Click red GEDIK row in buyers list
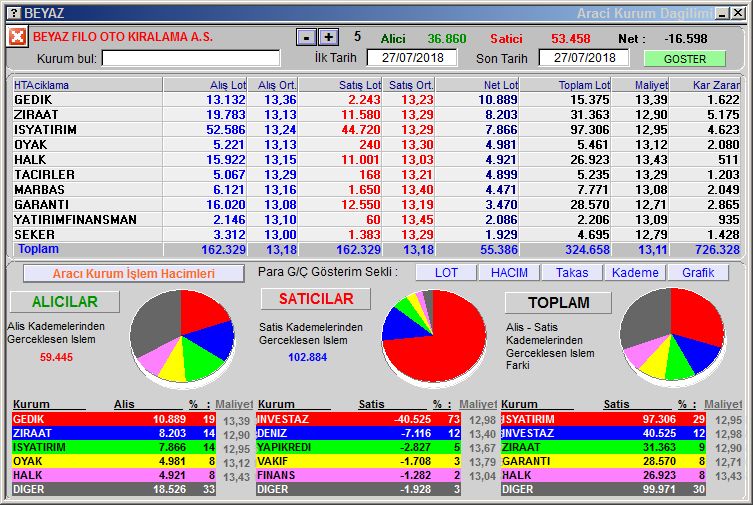 coord(114,419)
